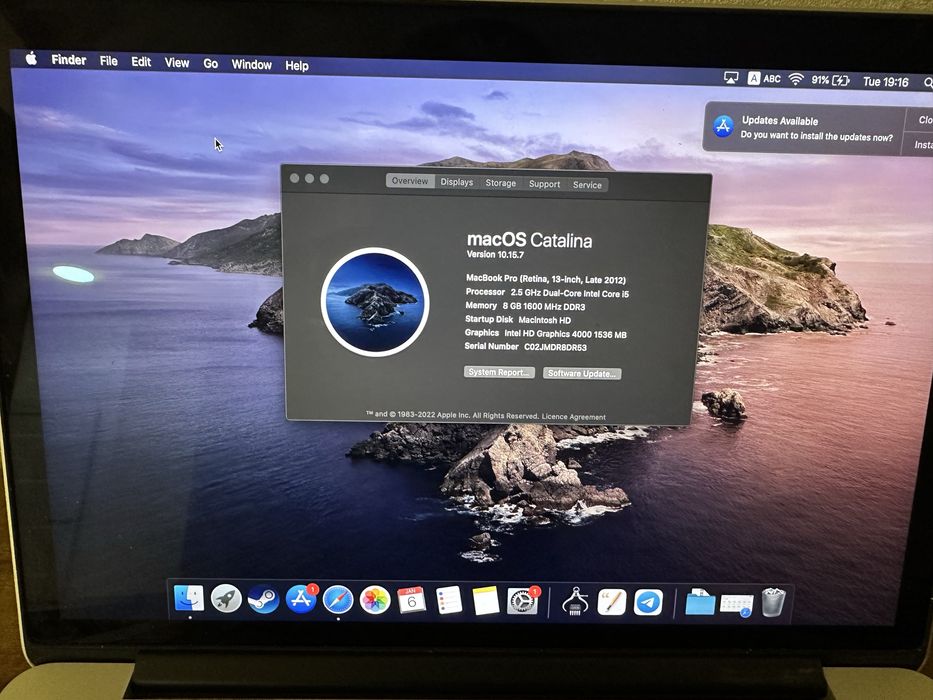Open System Information caliper icon in Dock
Image resolution: width=933 pixels, height=700 pixels.
pos(575,602)
